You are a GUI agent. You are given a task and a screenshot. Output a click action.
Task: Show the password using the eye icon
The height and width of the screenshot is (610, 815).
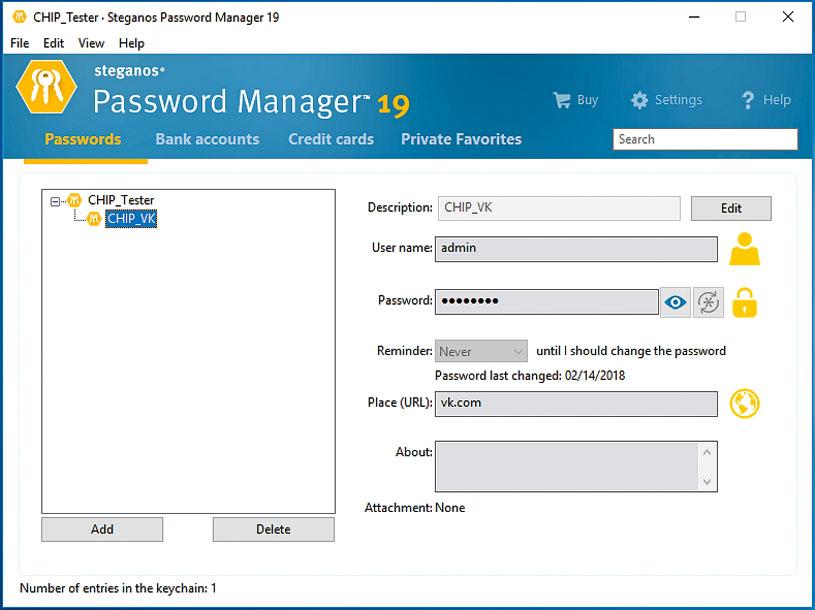pos(676,302)
